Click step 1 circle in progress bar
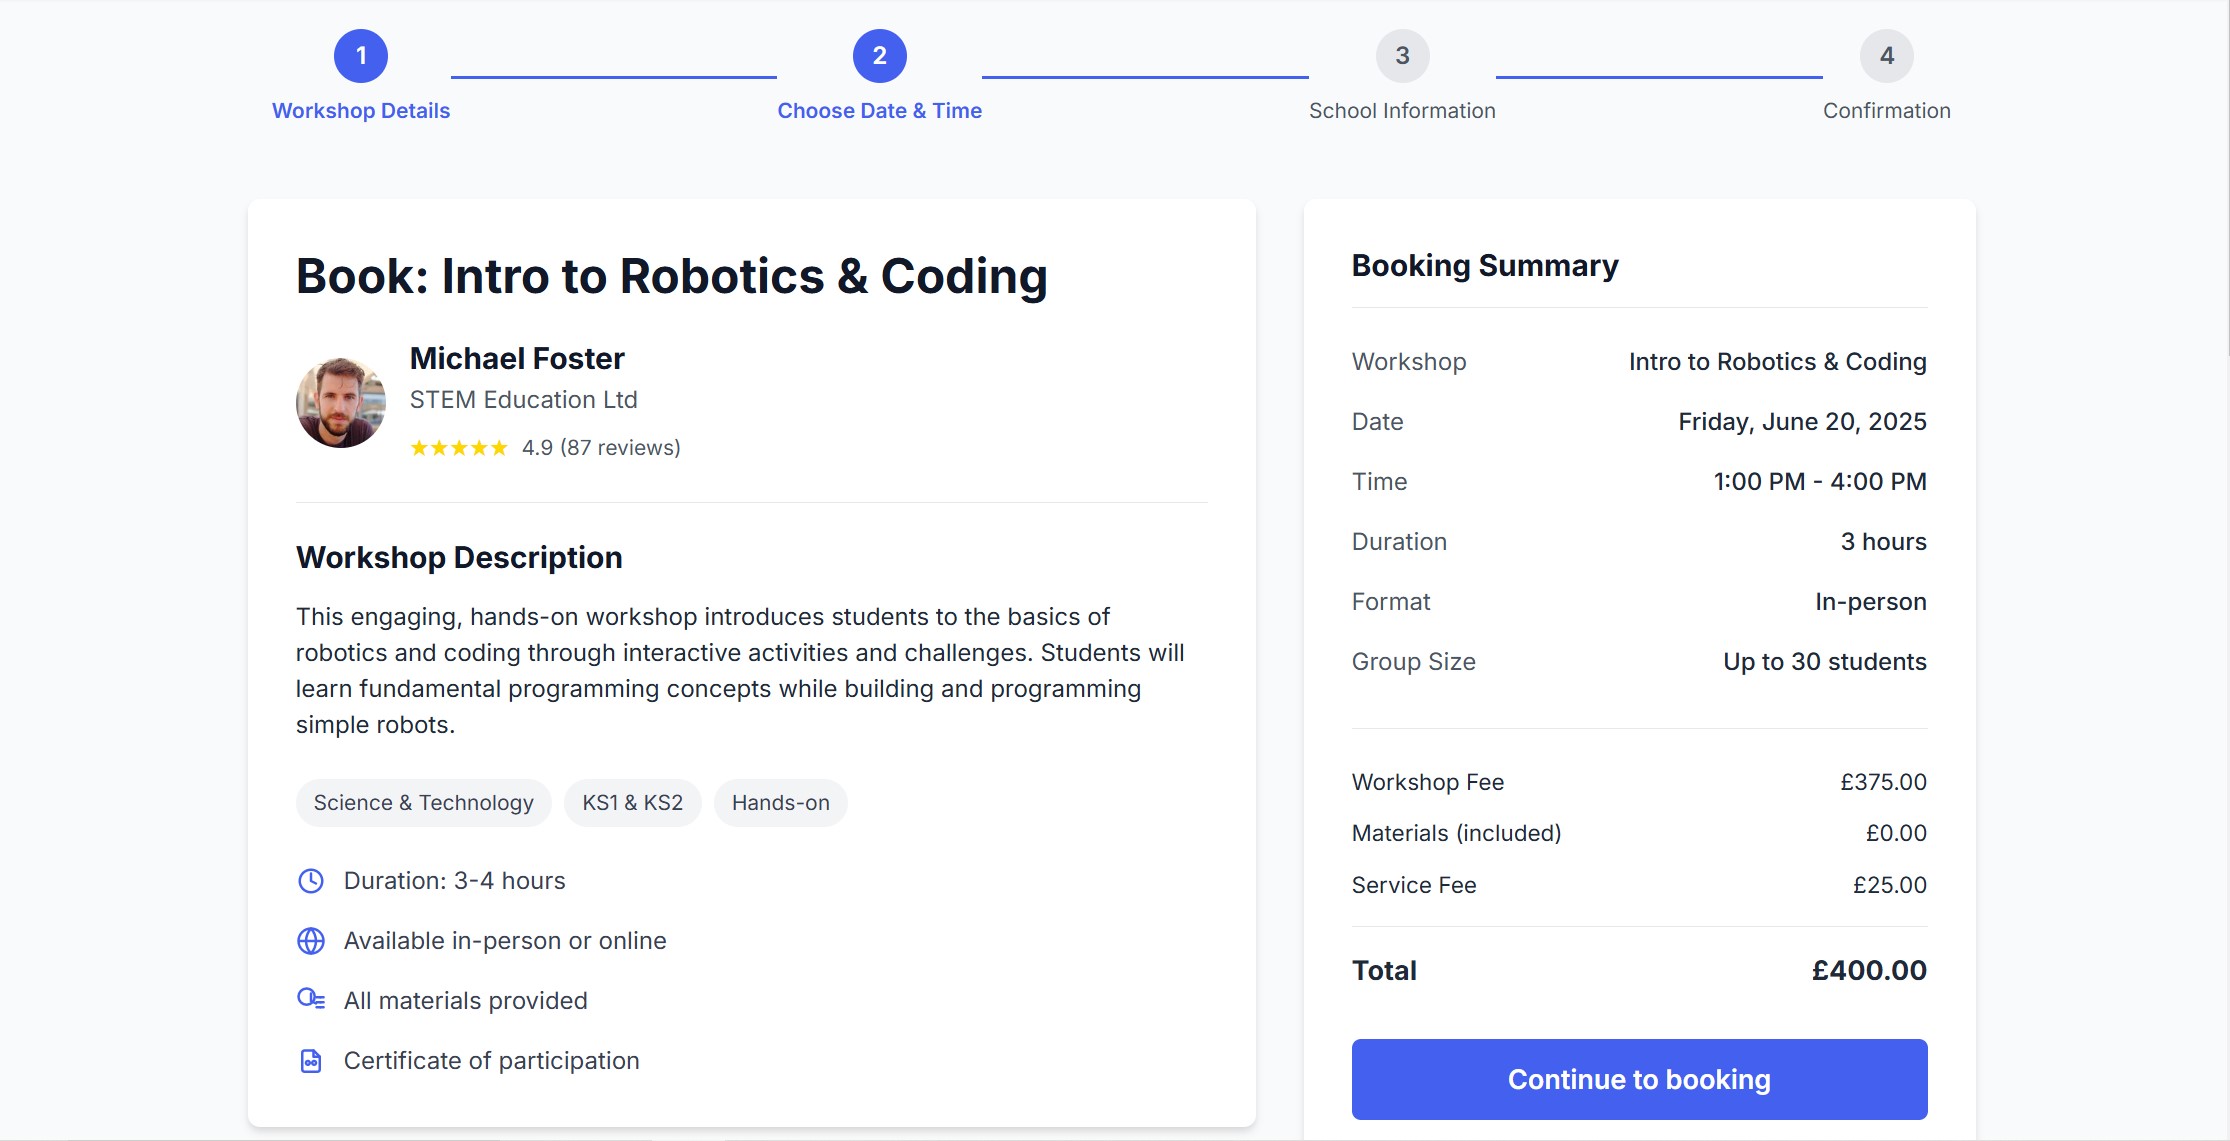 (361, 56)
